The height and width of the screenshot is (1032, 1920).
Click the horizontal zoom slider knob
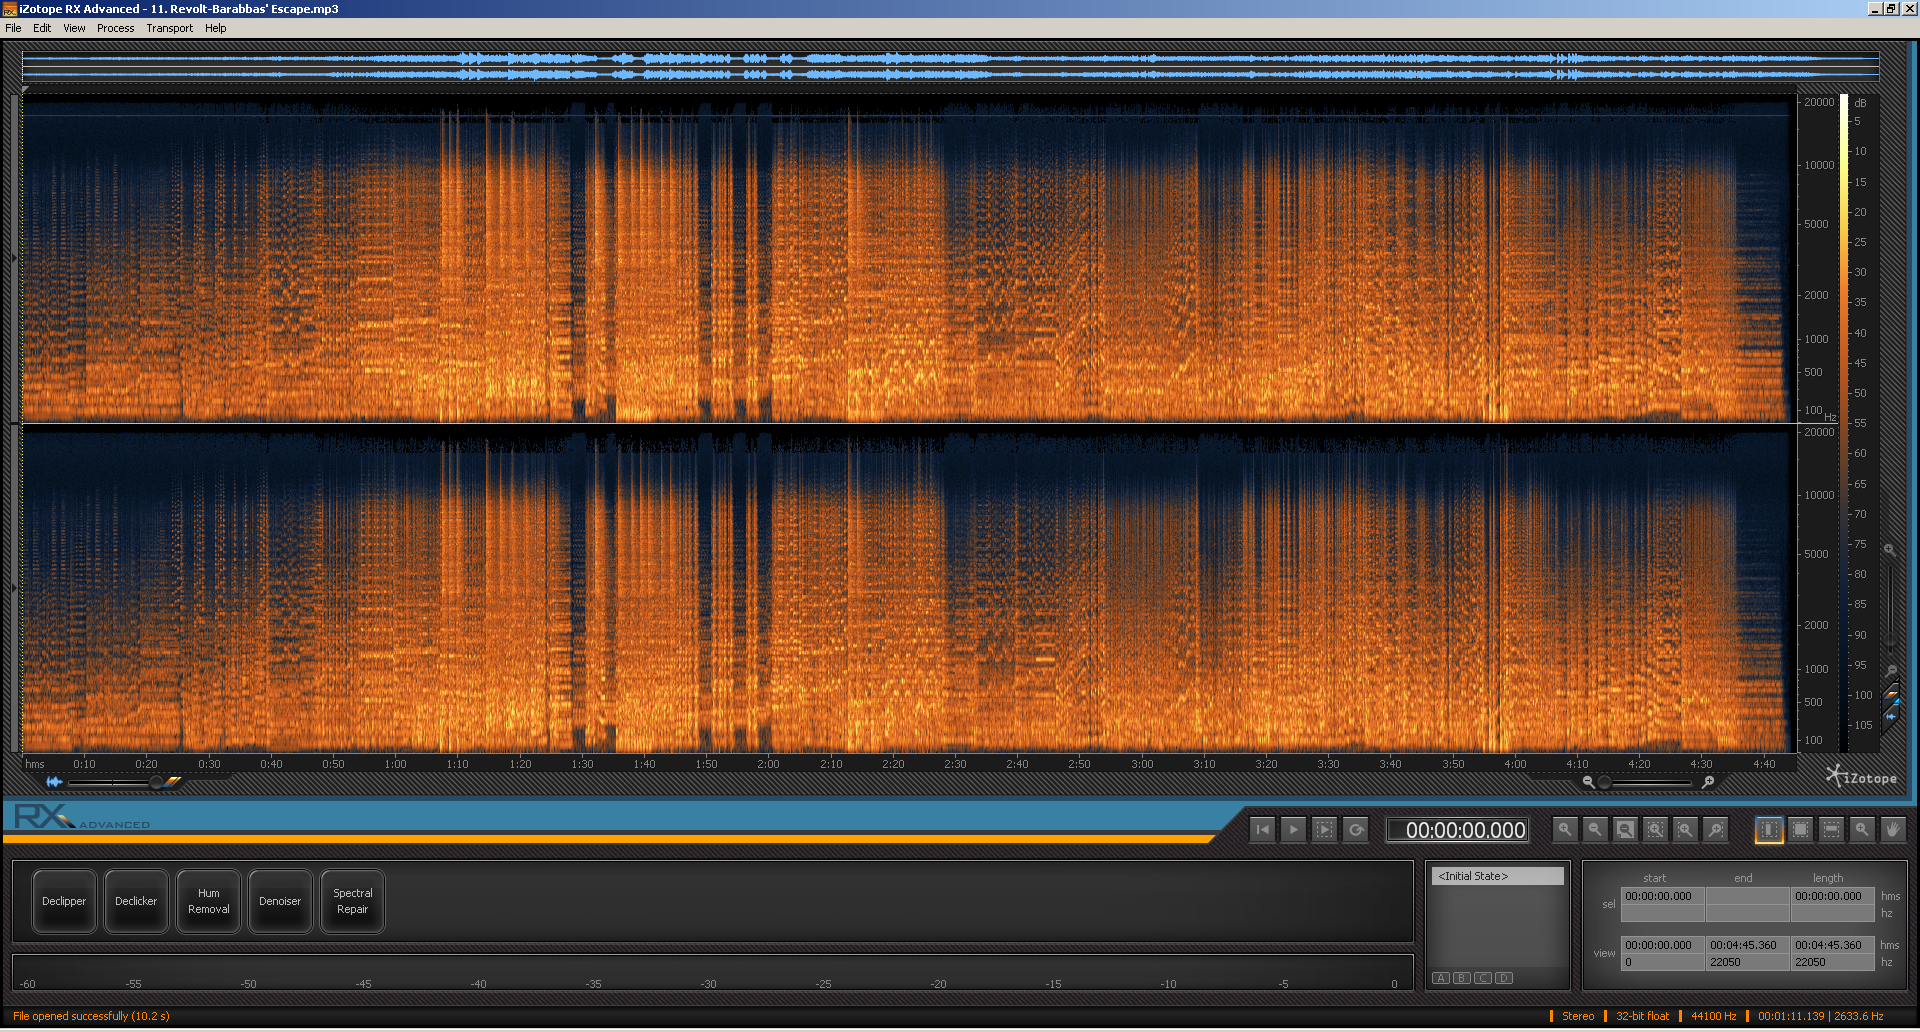(1604, 782)
